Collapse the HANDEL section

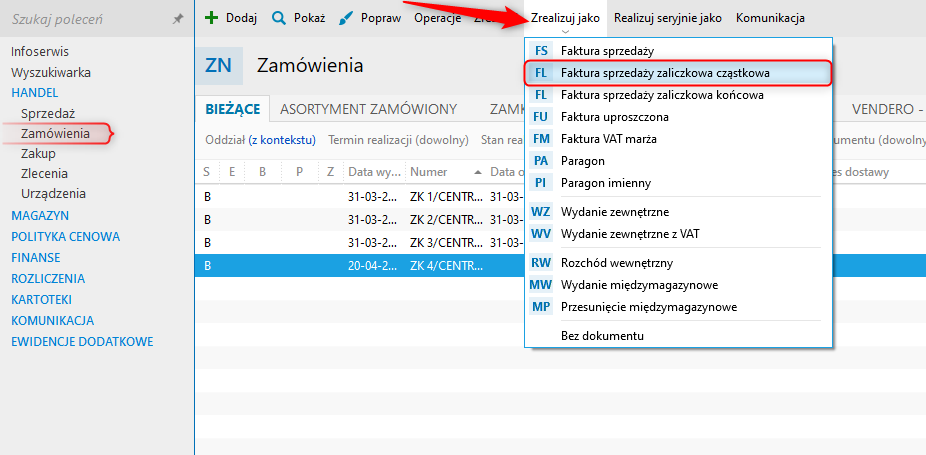[34, 93]
